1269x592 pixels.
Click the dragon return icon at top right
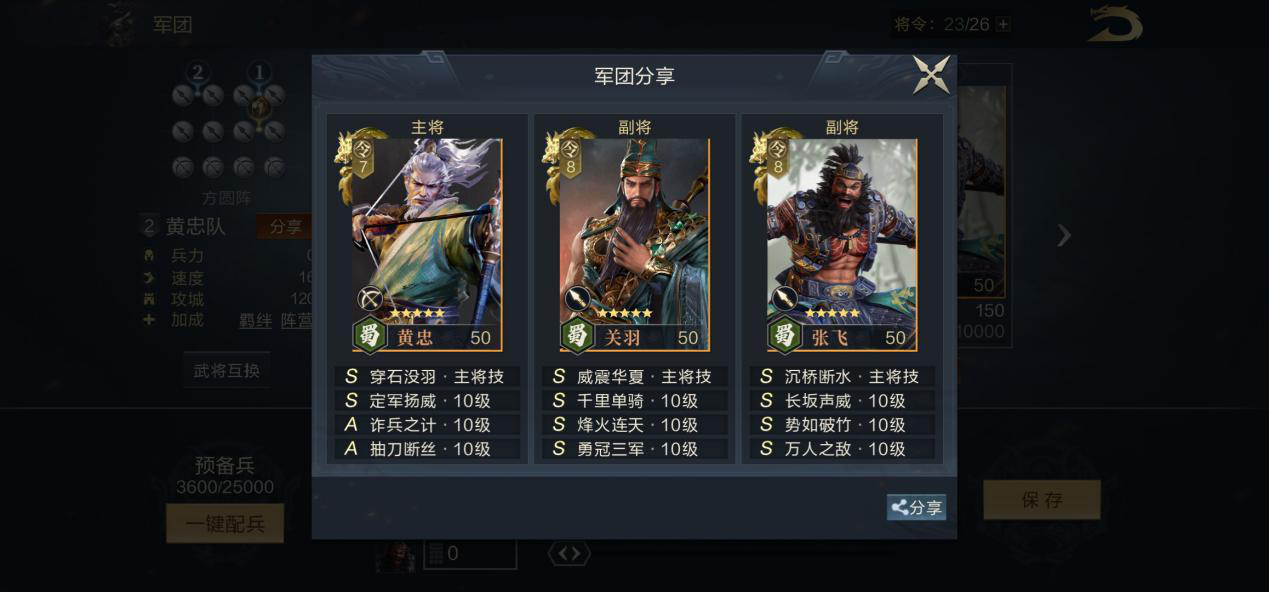pos(1115,24)
